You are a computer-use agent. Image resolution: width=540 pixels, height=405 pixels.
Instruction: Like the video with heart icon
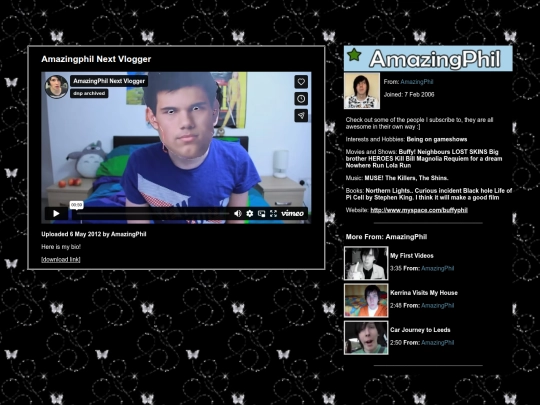pyautogui.click(x=301, y=82)
